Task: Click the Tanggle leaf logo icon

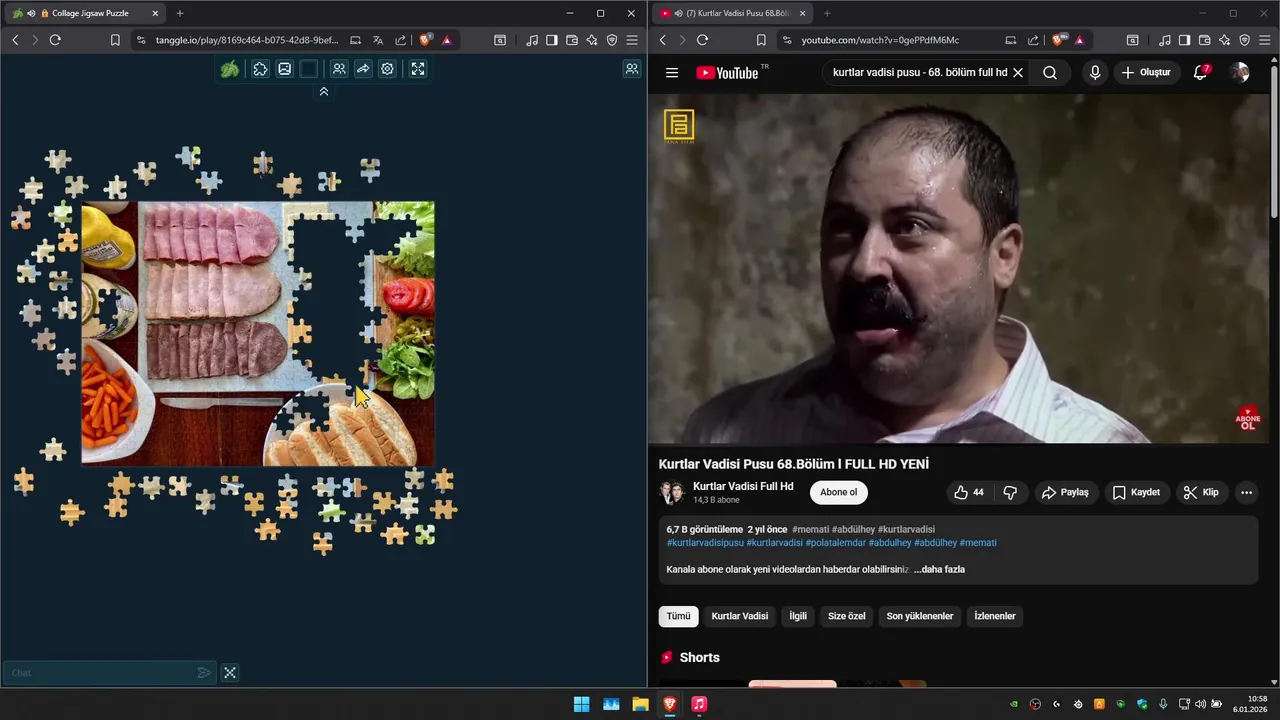Action: tap(230, 69)
